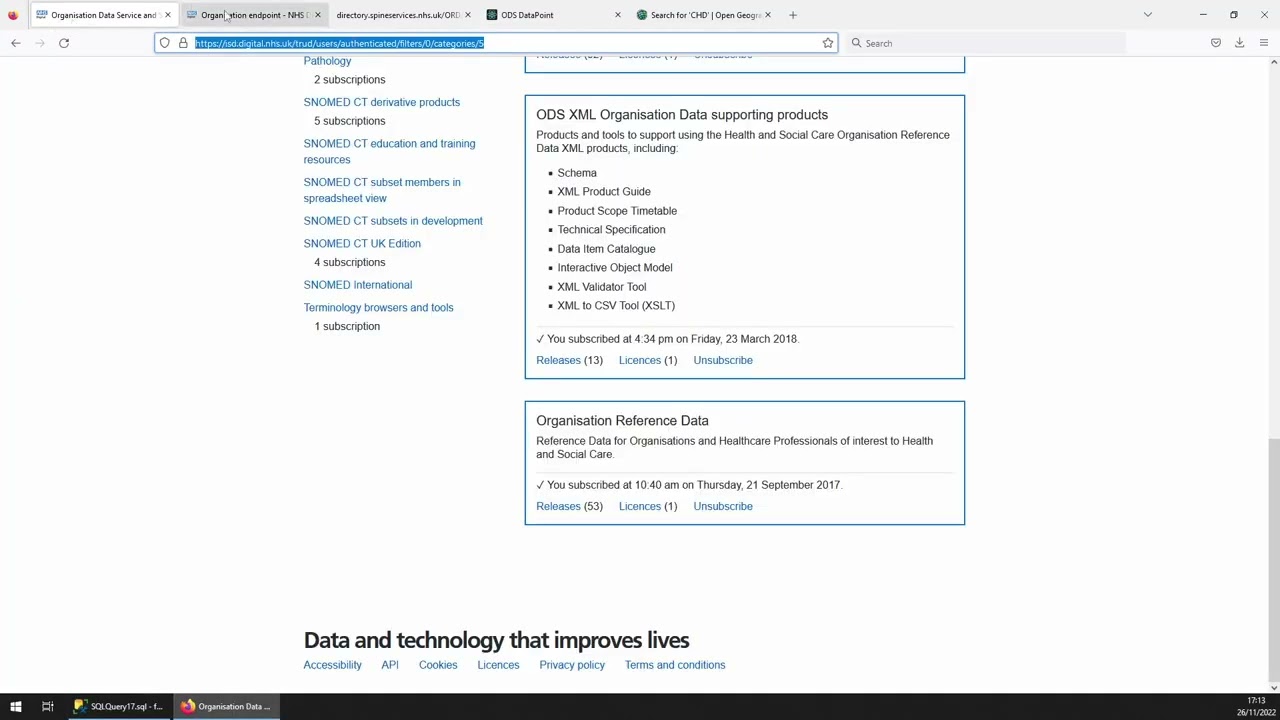This screenshot has width=1280, height=720.
Task: View site security padlock information
Action: (183, 43)
